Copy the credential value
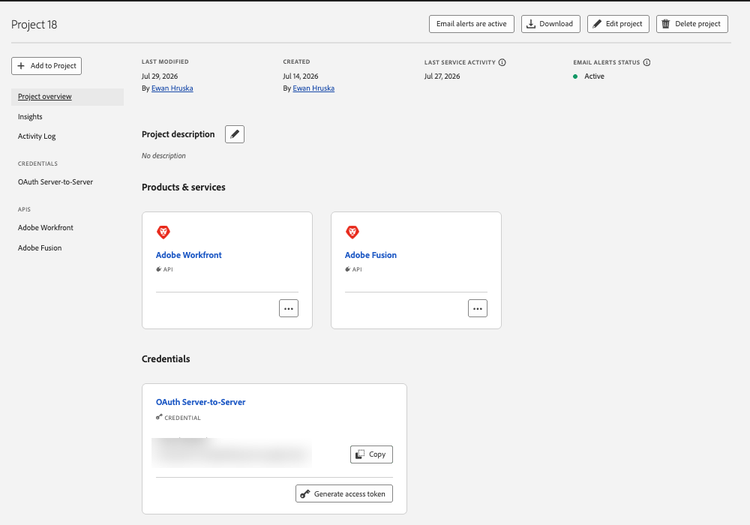This screenshot has width=750, height=525. click(371, 454)
